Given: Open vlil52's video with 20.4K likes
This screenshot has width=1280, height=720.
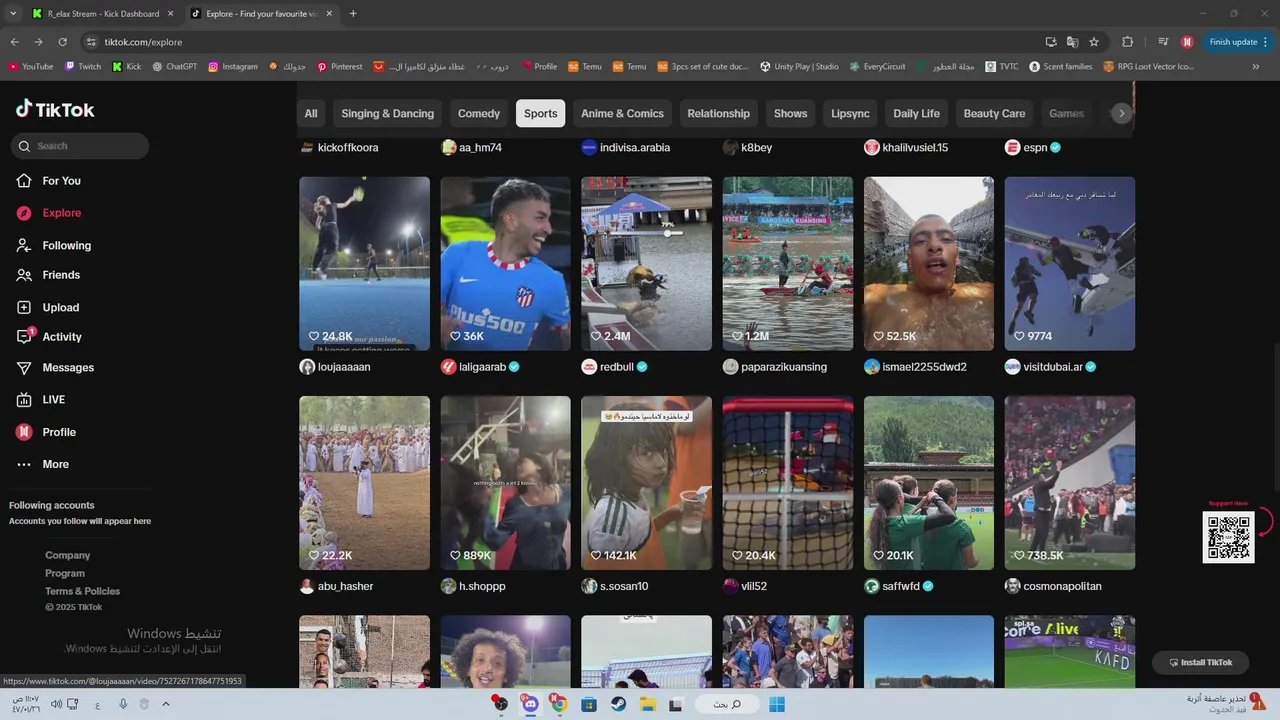Looking at the screenshot, I should pyautogui.click(x=788, y=483).
